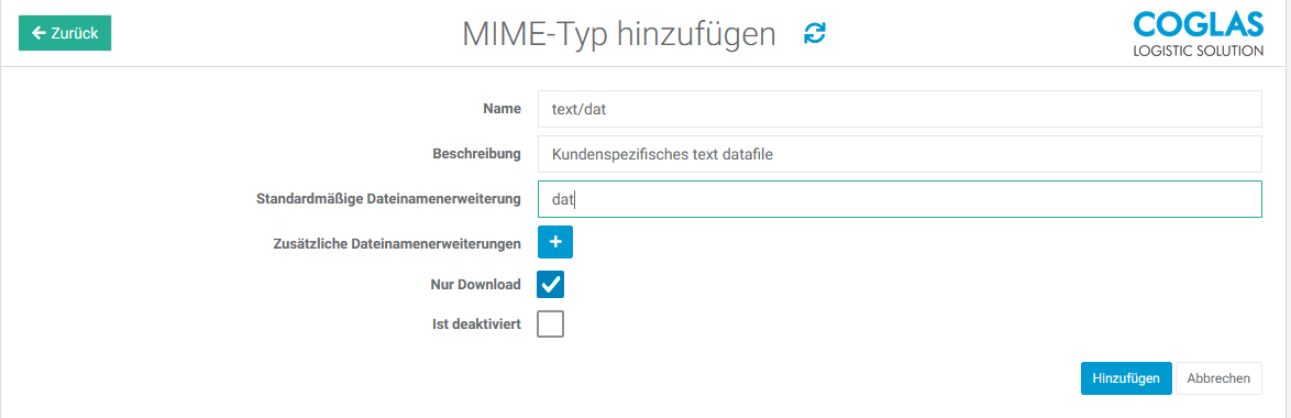The height and width of the screenshot is (418, 1291).
Task: Click the refresh icon beside the page title
Action: (815, 34)
